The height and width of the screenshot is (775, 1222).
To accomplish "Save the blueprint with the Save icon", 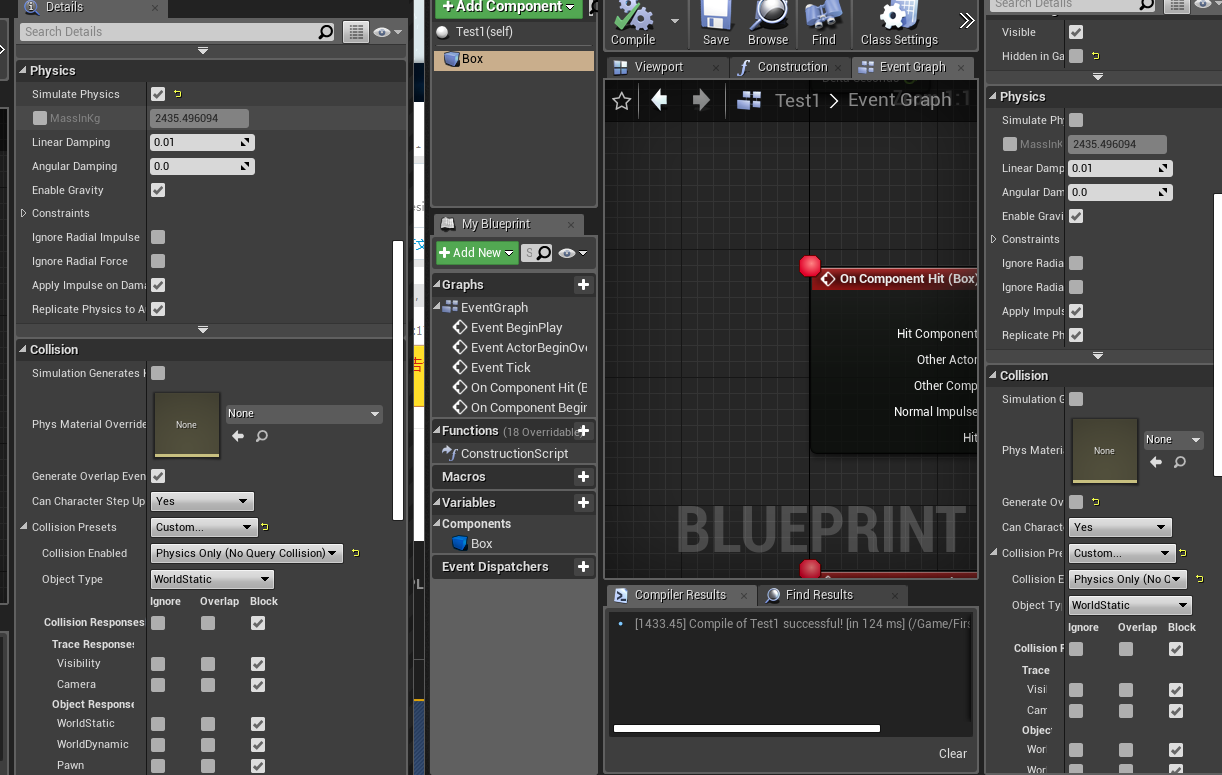I will pyautogui.click(x=715, y=24).
